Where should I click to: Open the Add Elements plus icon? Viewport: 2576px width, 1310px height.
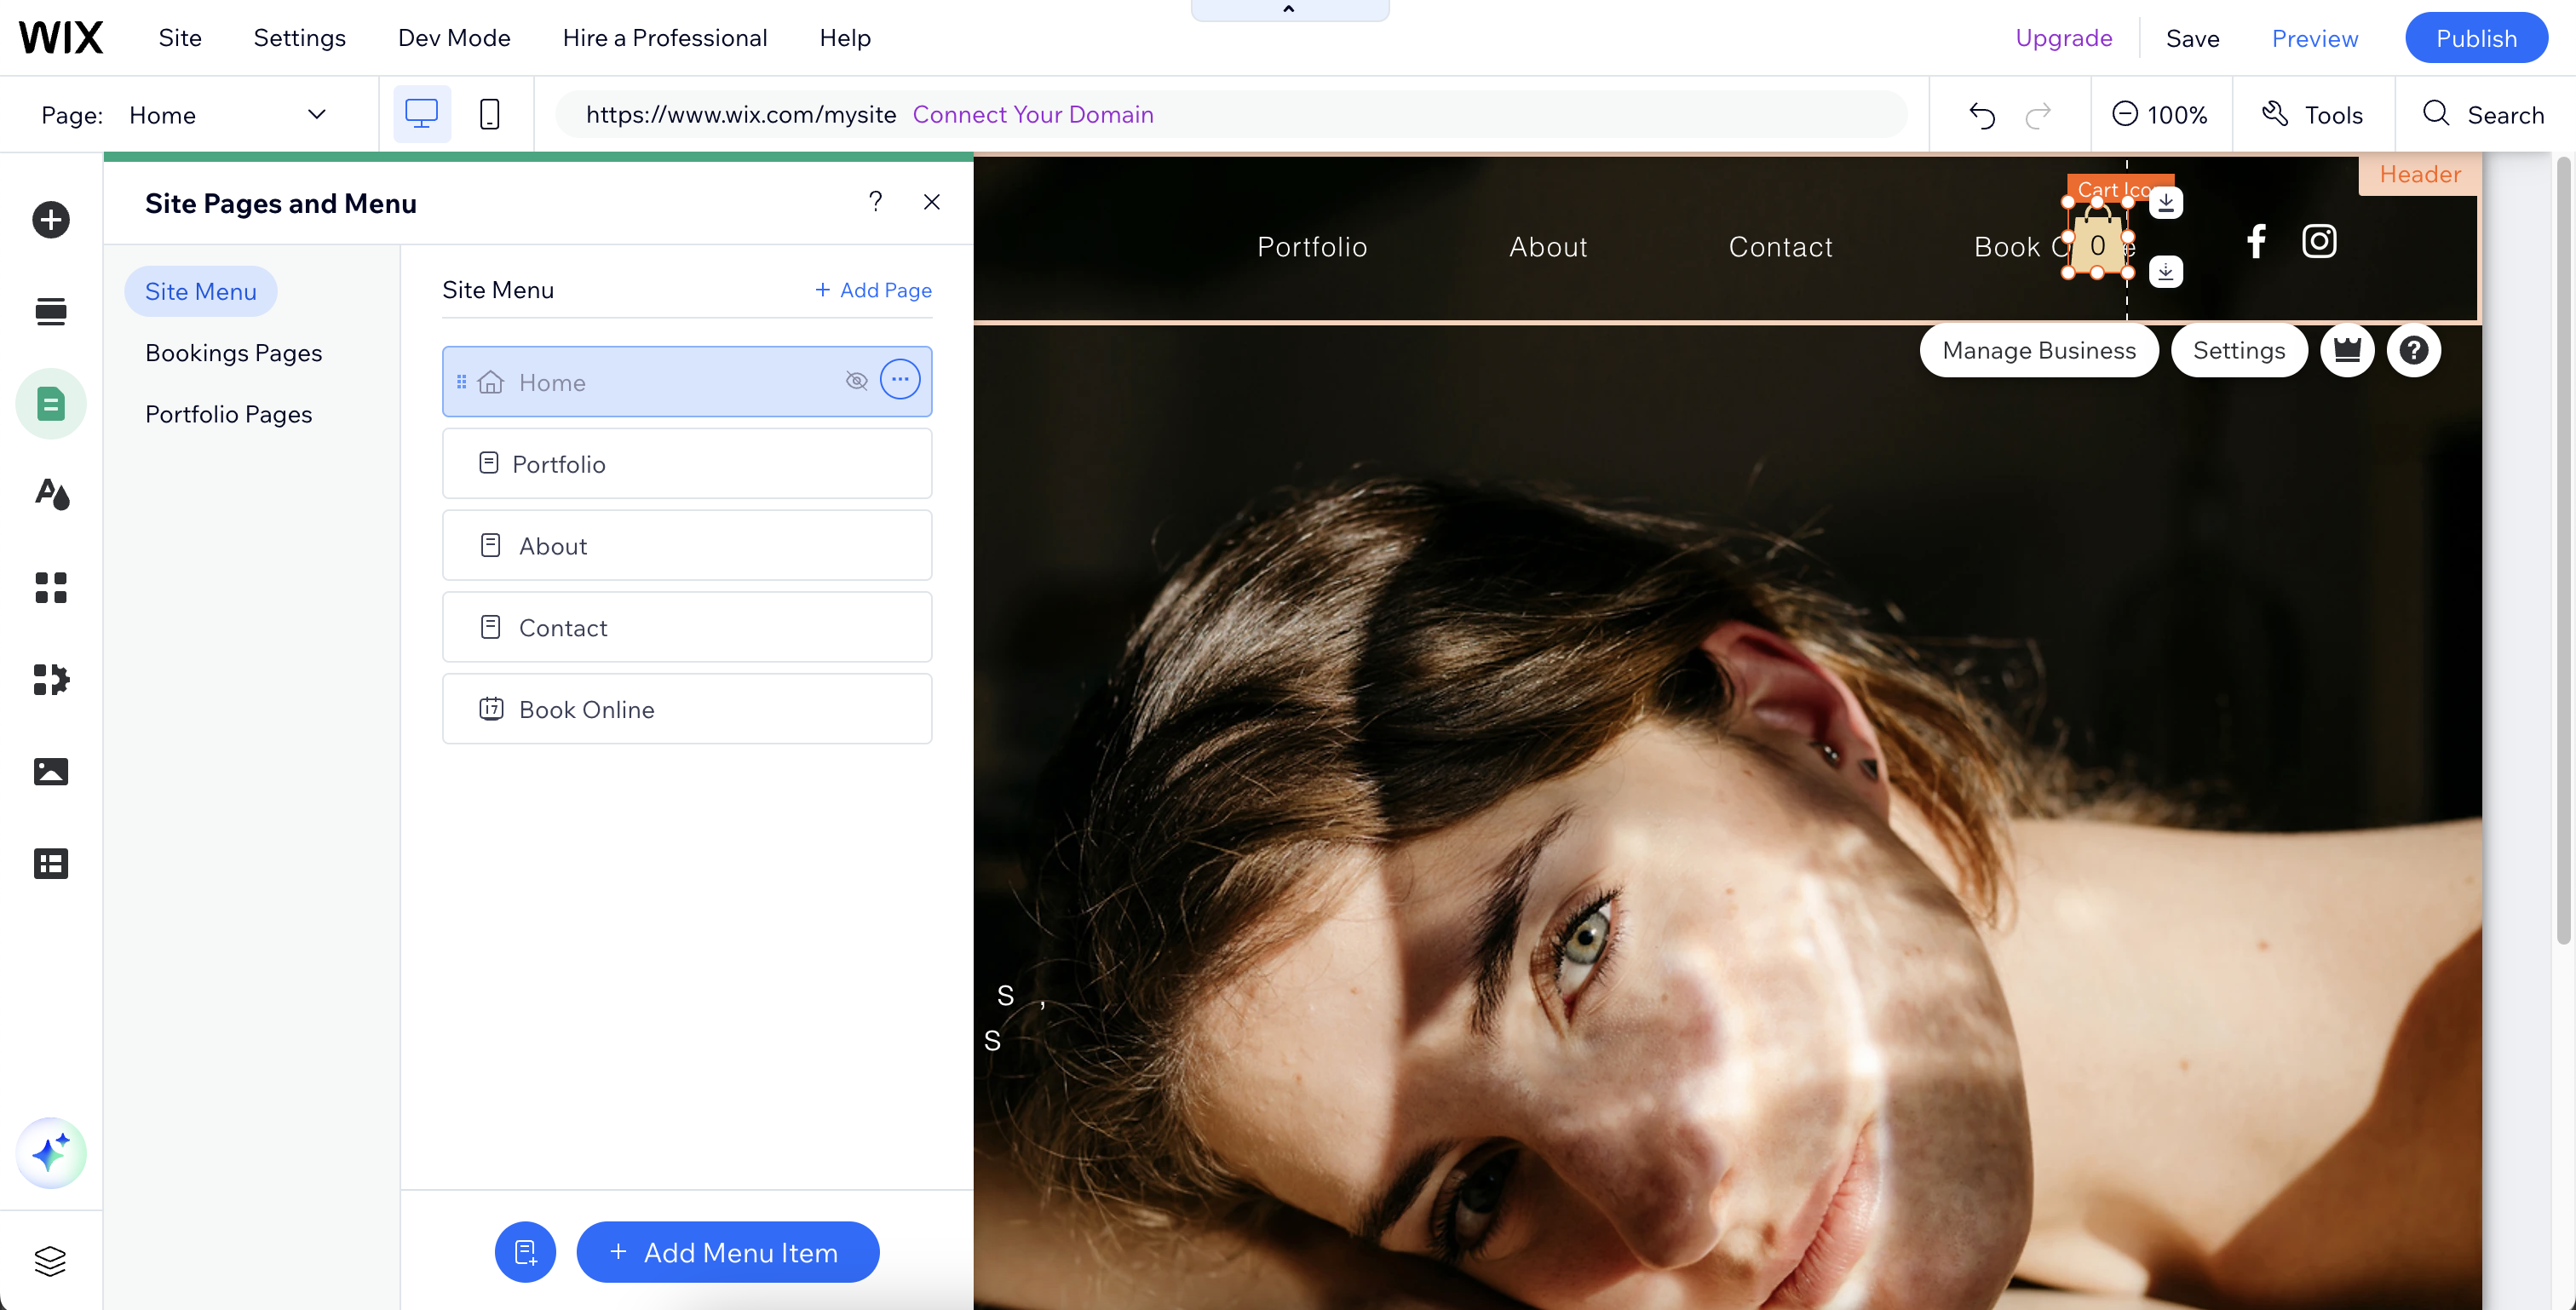tap(51, 220)
